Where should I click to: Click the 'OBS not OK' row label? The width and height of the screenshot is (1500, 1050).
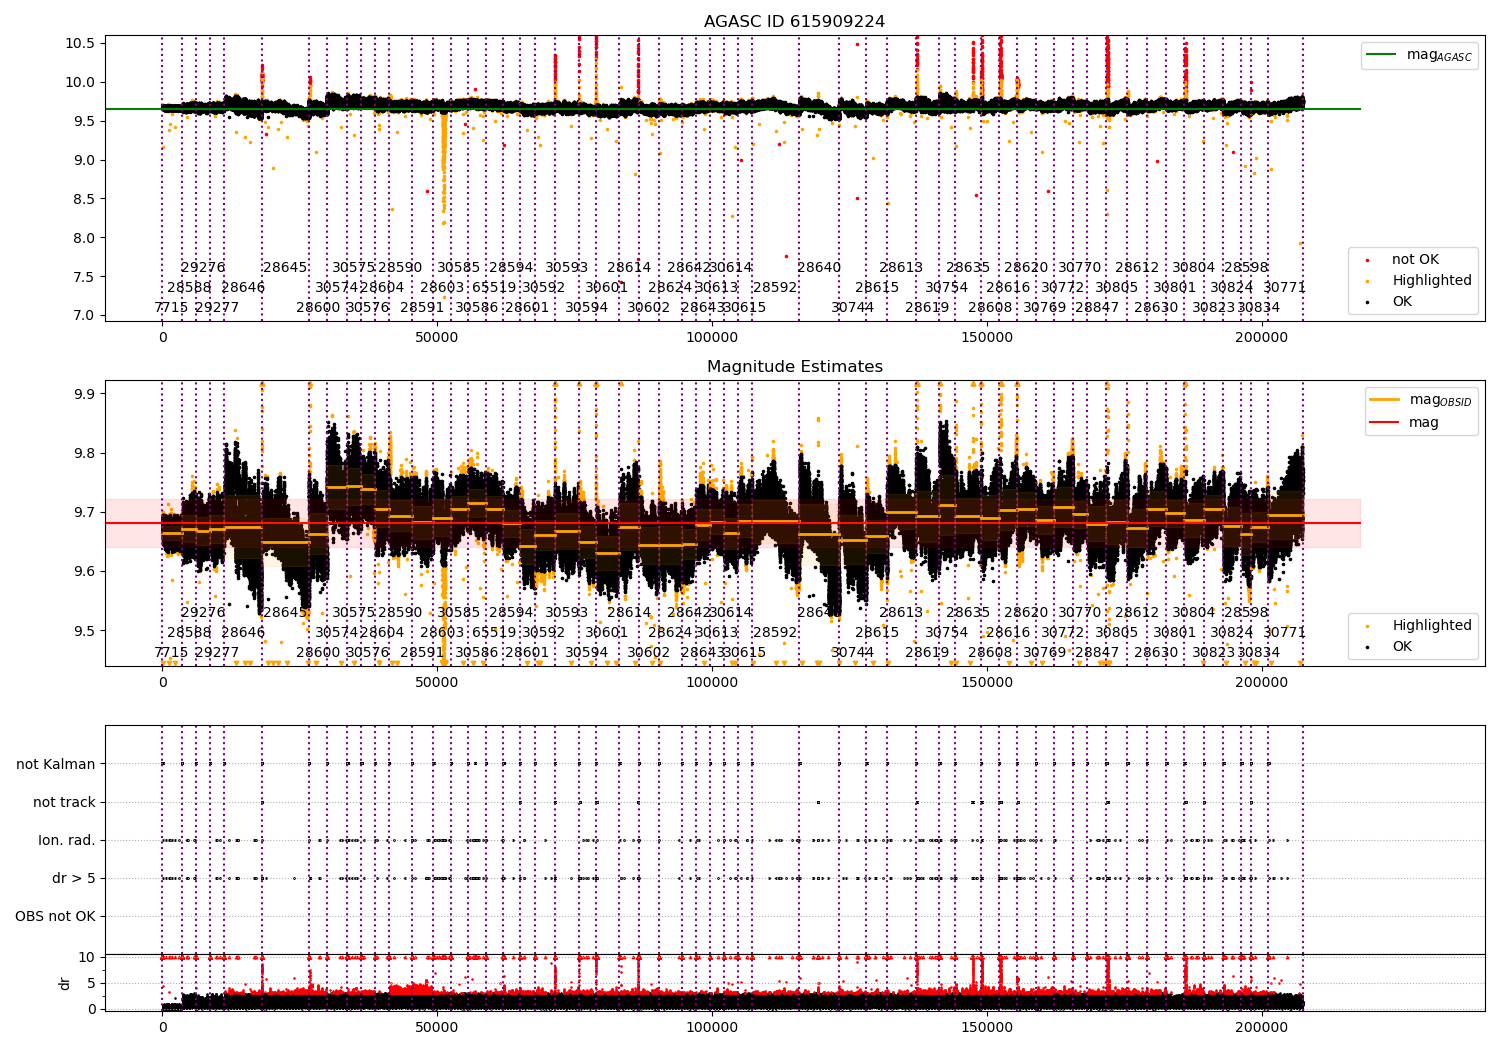[x=56, y=916]
